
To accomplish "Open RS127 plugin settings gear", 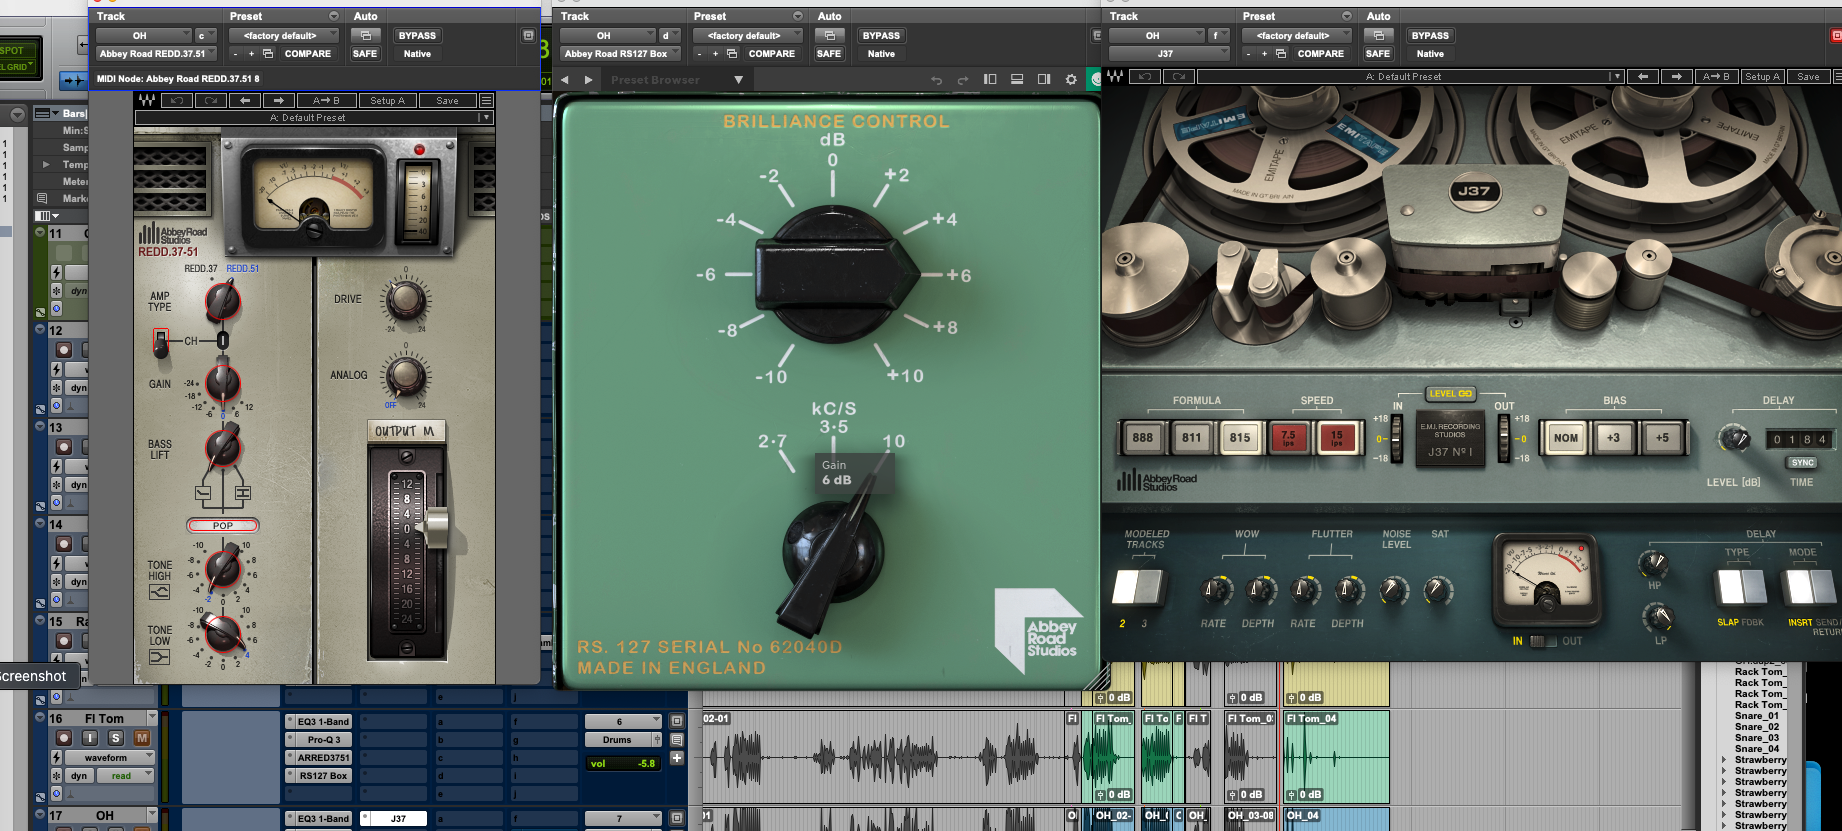I will [x=1071, y=79].
